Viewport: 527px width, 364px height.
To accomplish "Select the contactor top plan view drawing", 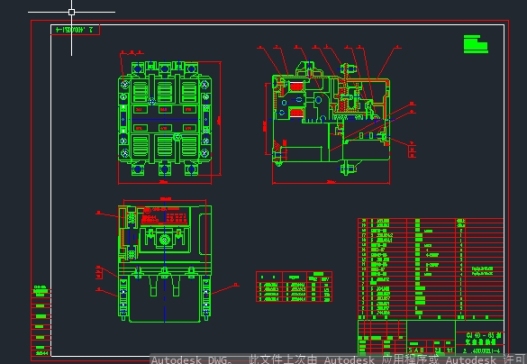I will tap(165, 119).
